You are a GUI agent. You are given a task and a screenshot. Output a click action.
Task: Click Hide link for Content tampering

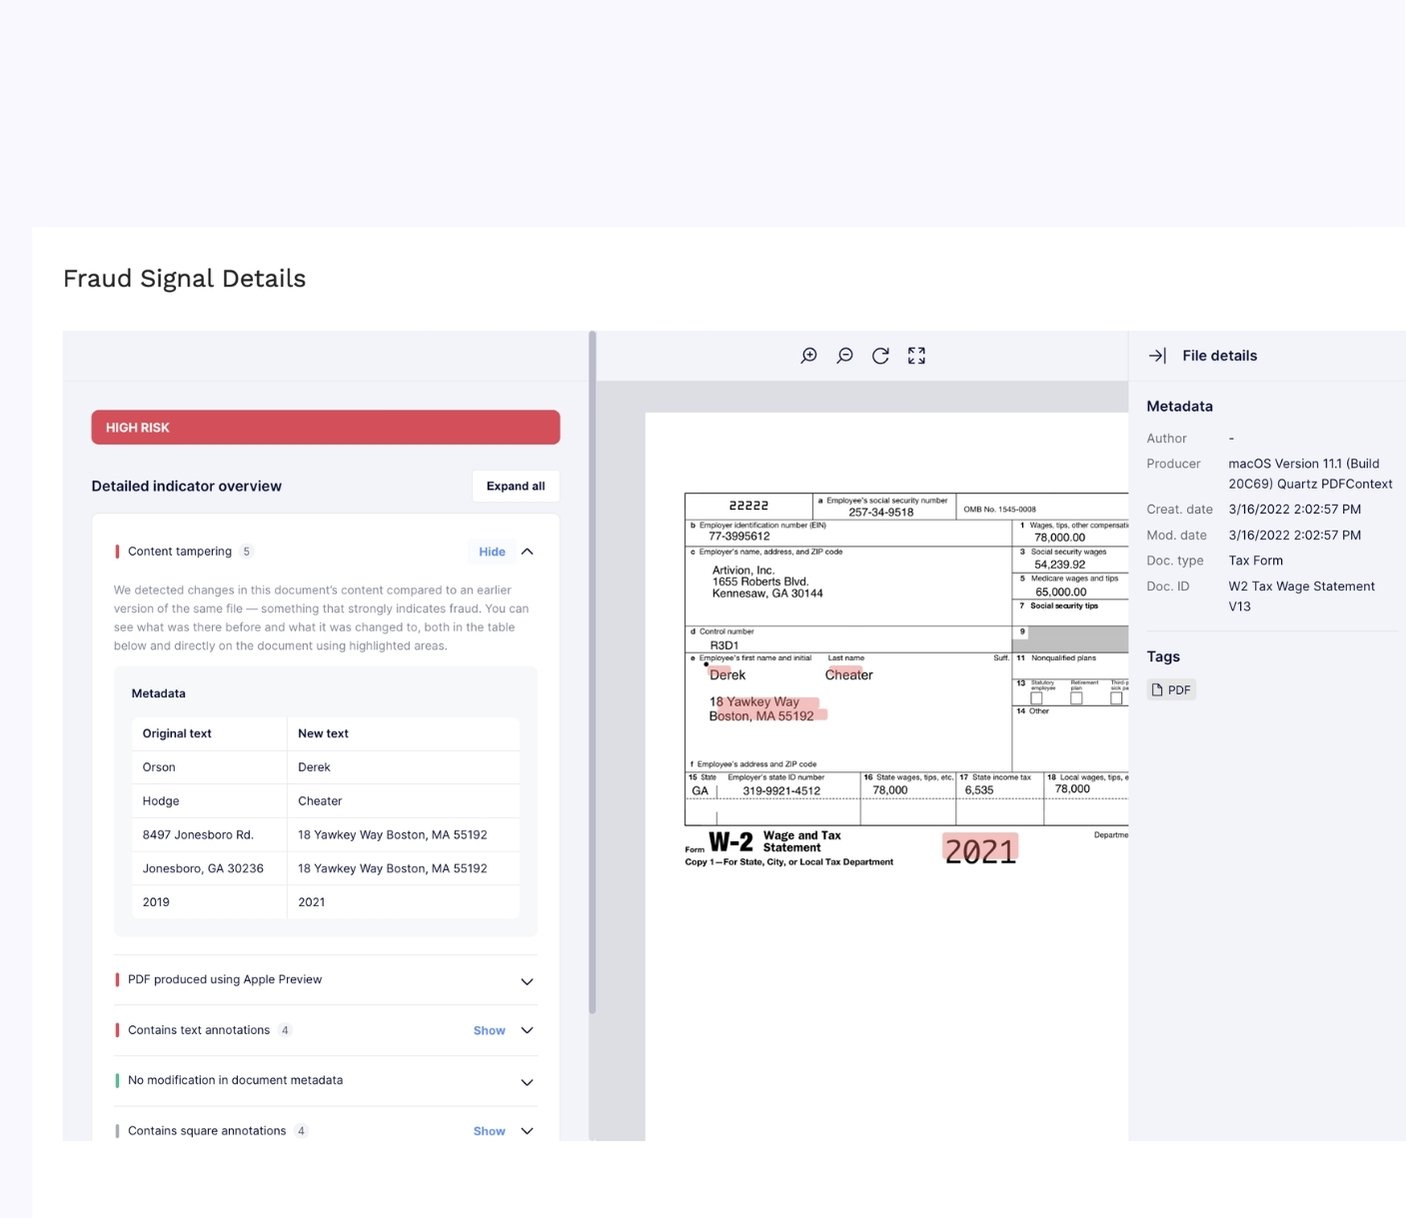click(x=491, y=552)
